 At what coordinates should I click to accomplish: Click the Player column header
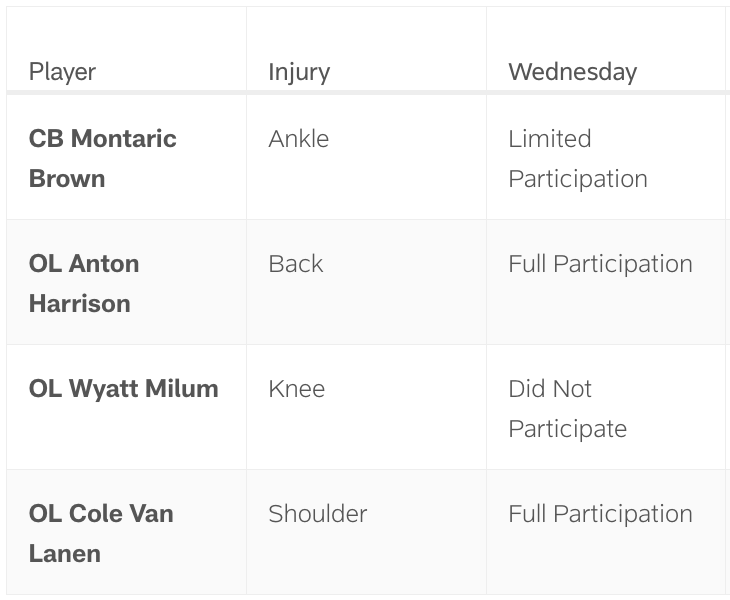pos(62,72)
